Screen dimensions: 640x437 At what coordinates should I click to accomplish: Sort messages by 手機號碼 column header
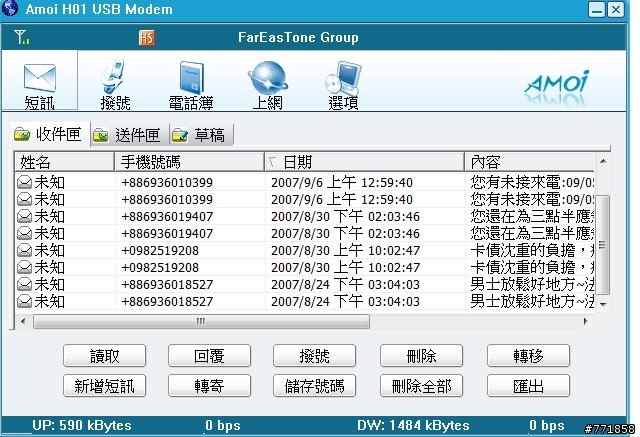[189, 162]
